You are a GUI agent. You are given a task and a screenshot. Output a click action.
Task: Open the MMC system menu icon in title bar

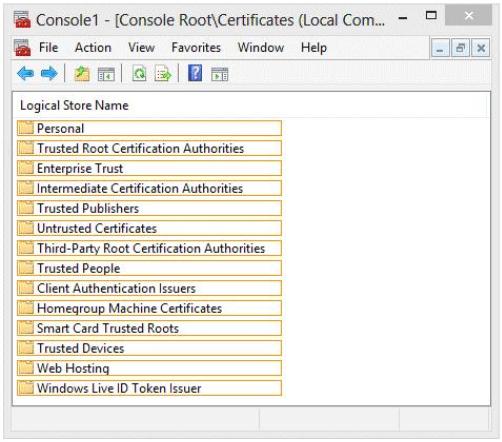pyautogui.click(x=22, y=19)
